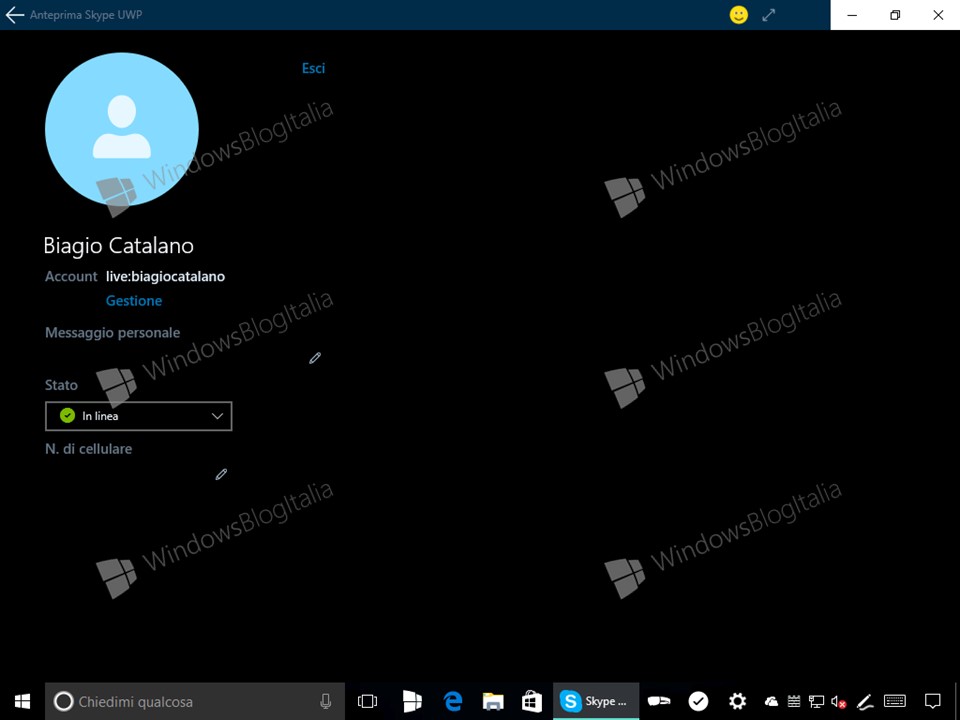Viewport: 960px width, 720px height.
Task: Restore down the Skype window
Action: [x=895, y=15]
